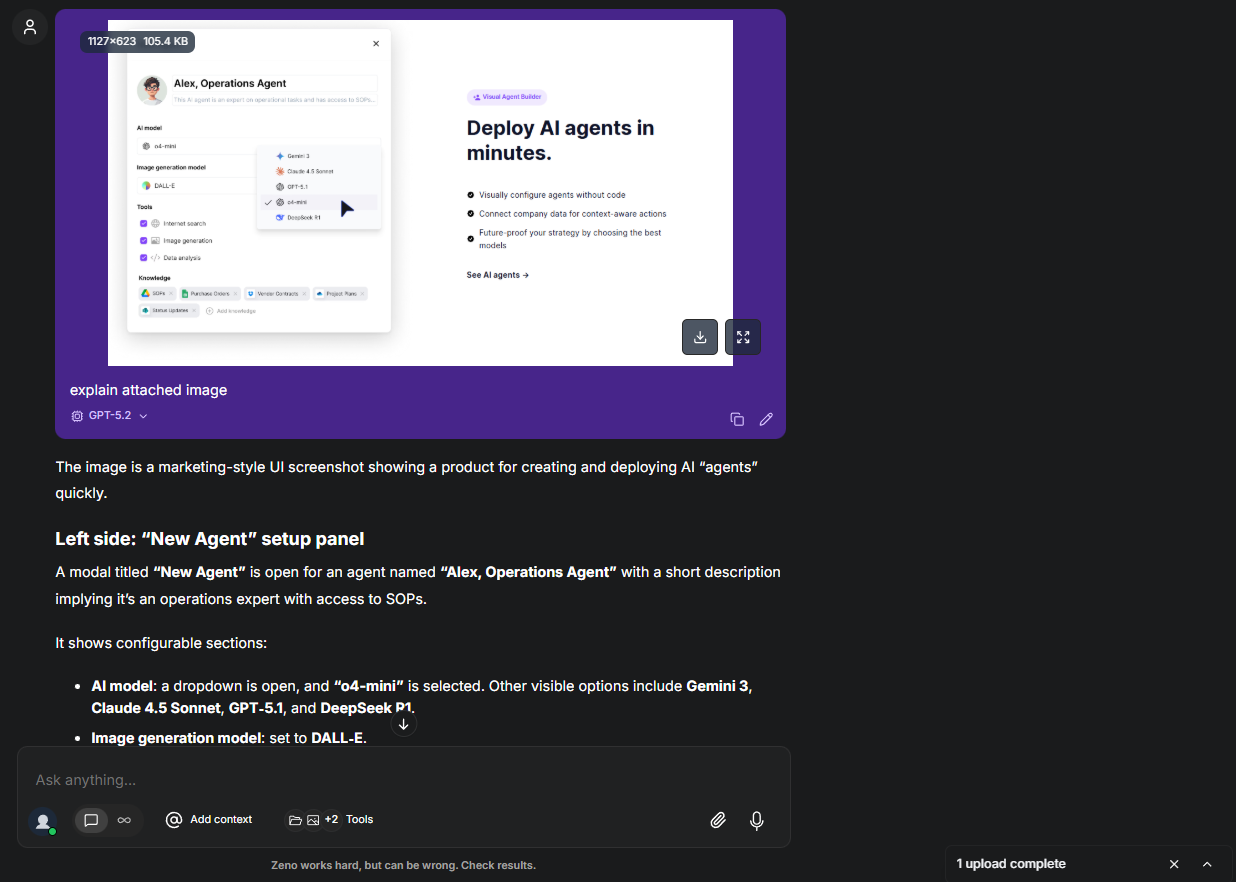Open the GPT-5.2 model dropdown
The width and height of the screenshot is (1236, 882).
click(110, 416)
